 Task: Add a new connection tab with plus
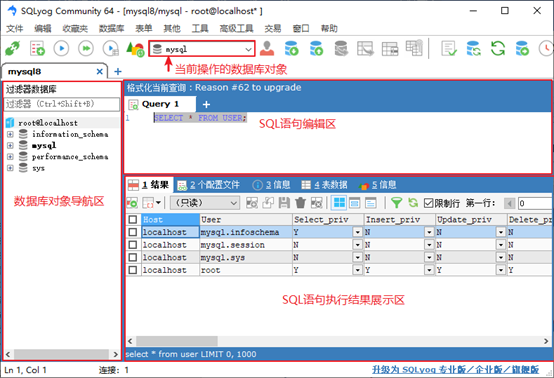(118, 72)
